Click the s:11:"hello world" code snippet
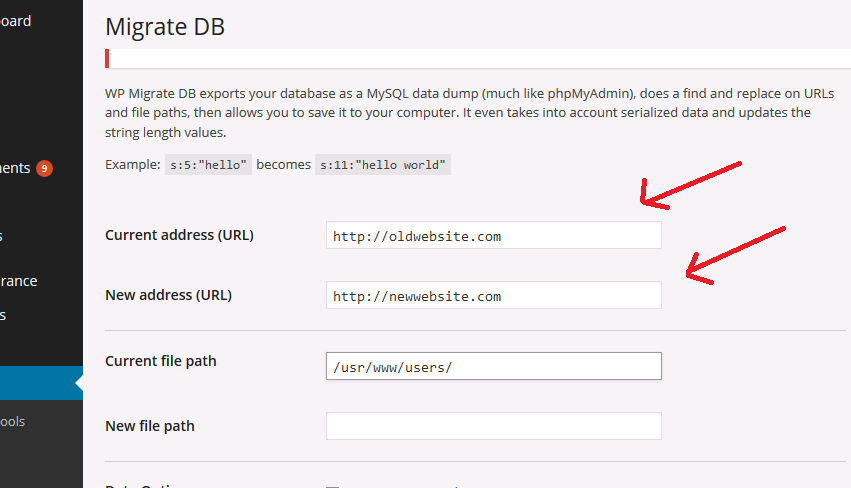This screenshot has height=488, width=851. 383,164
